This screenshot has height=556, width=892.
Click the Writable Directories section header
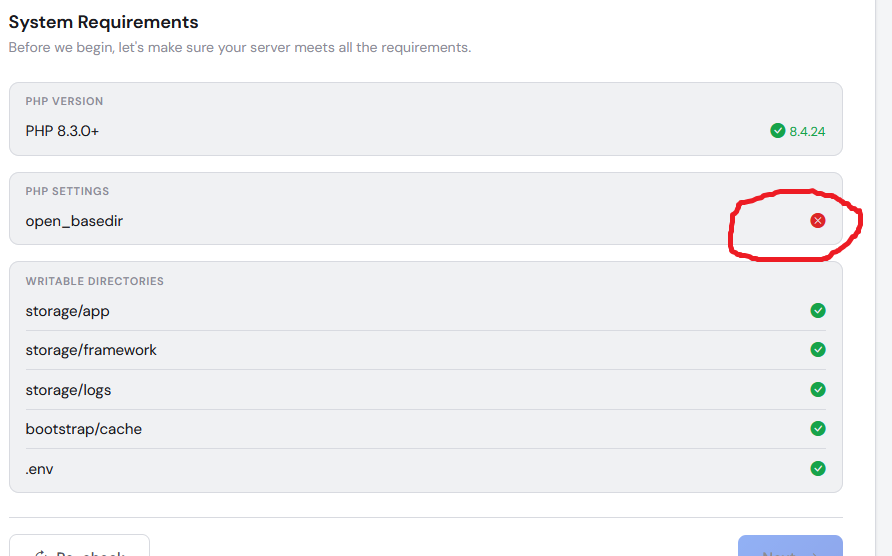(94, 281)
